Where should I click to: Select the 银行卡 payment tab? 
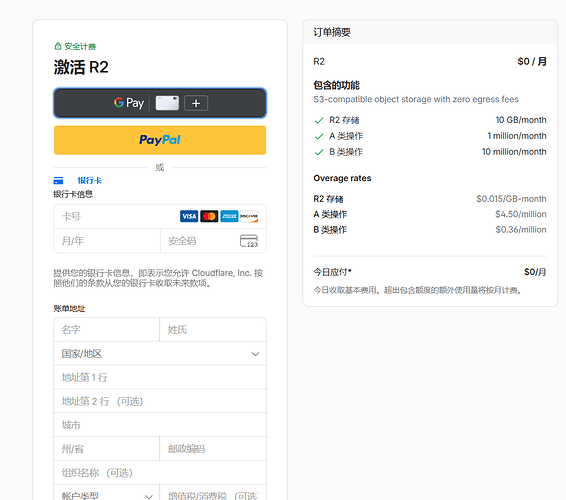point(90,181)
